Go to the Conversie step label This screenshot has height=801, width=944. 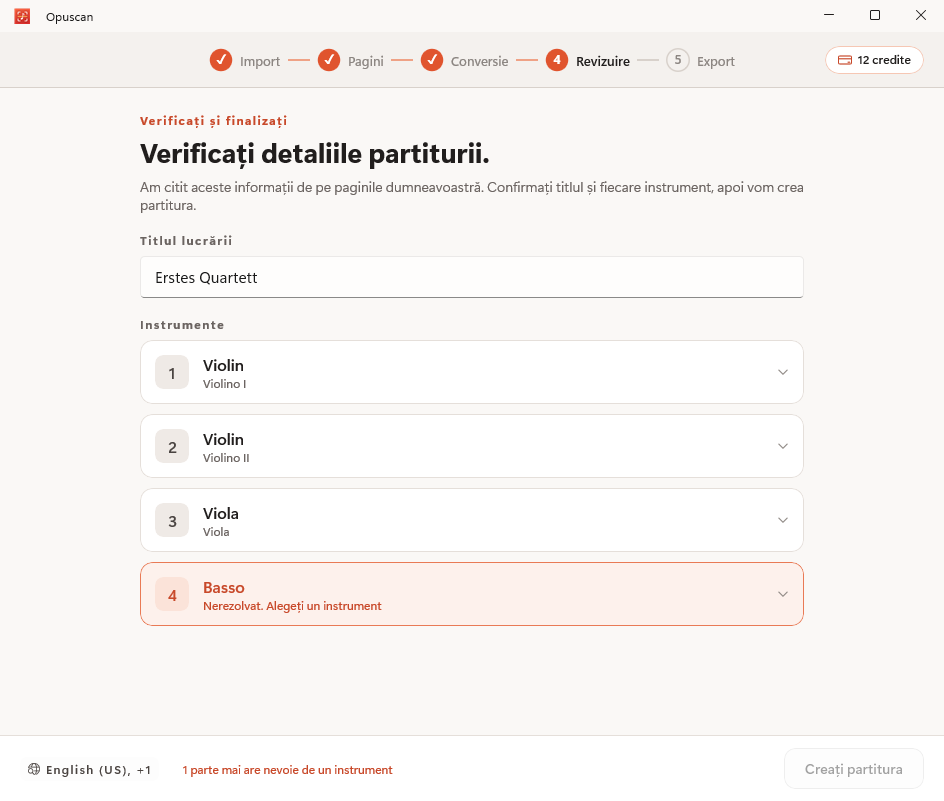click(x=479, y=61)
